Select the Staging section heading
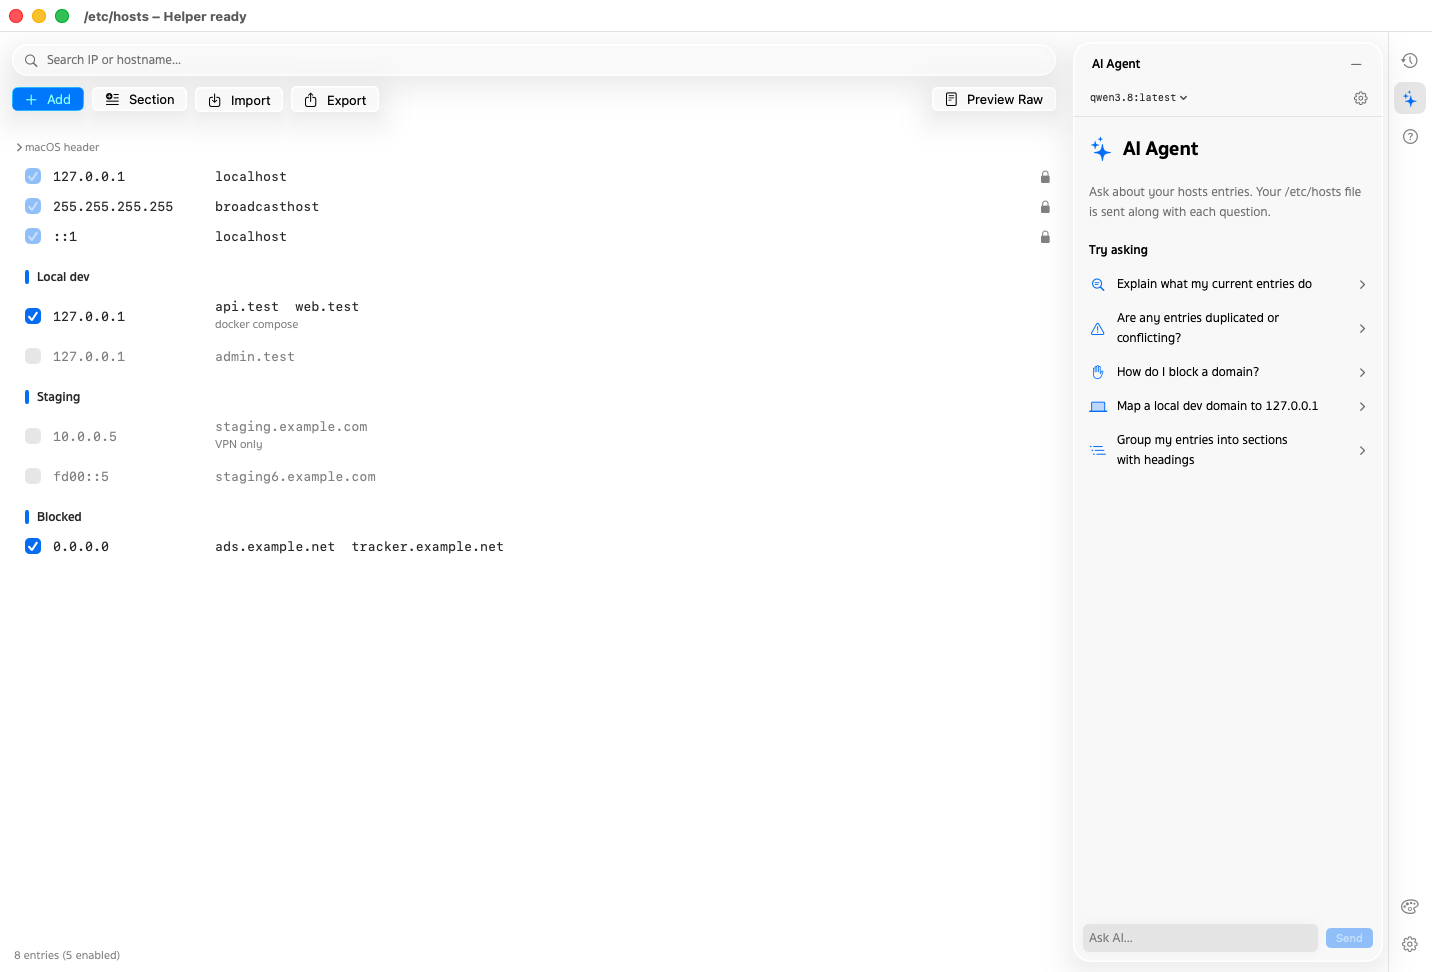The image size is (1432, 972). click(x=58, y=397)
